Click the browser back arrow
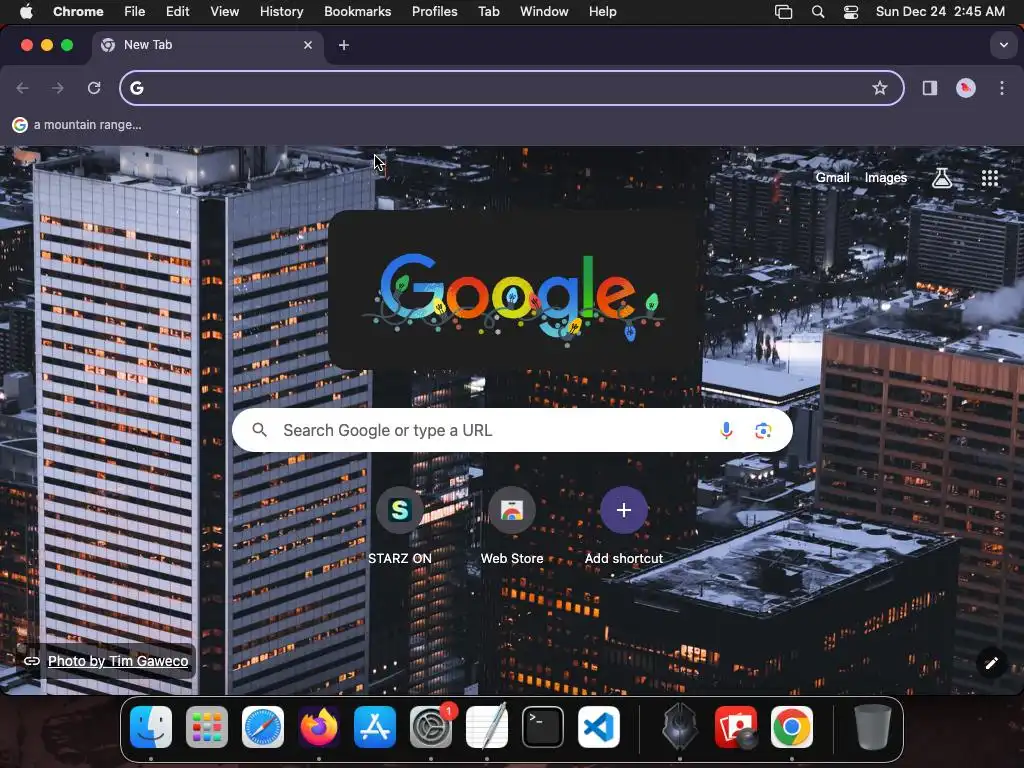This screenshot has width=1024, height=768. point(22,88)
